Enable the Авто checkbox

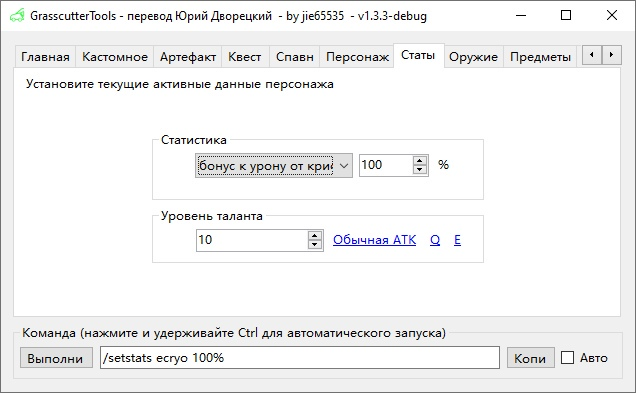(567, 358)
